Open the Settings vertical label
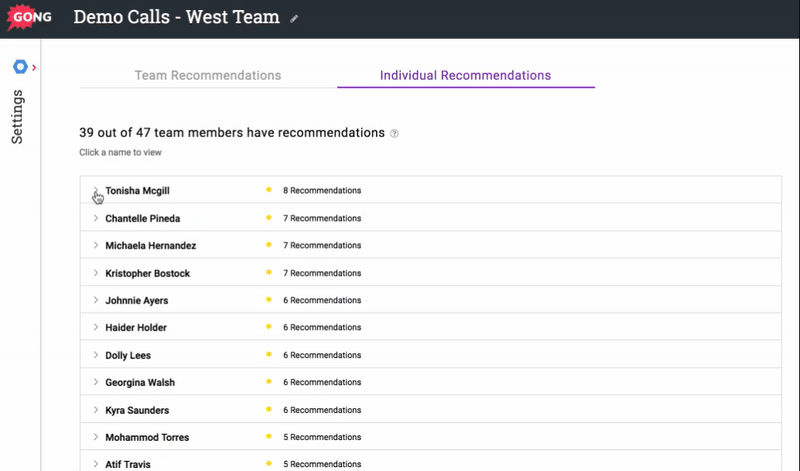800x471 pixels. 18,116
